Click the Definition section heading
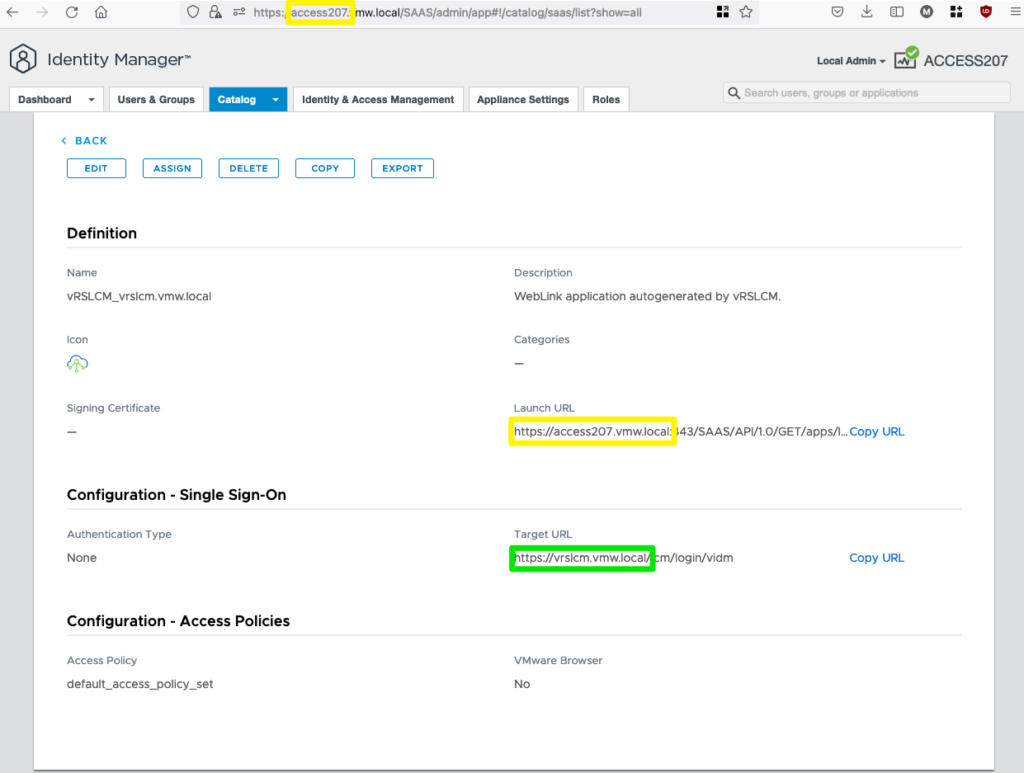Viewport: 1024px width, 773px height. tap(102, 233)
